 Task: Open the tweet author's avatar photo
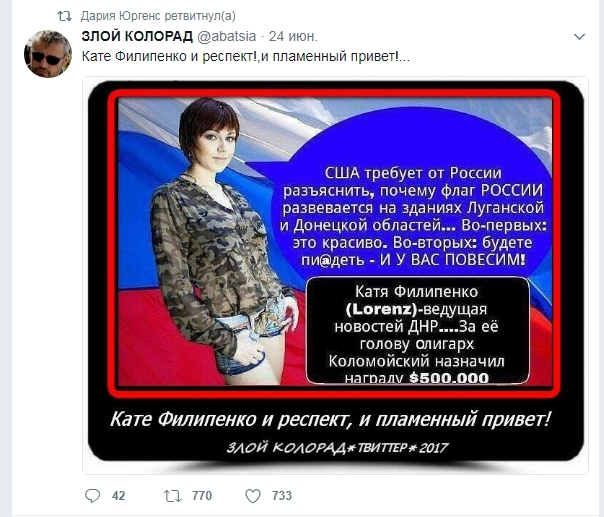pos(48,54)
